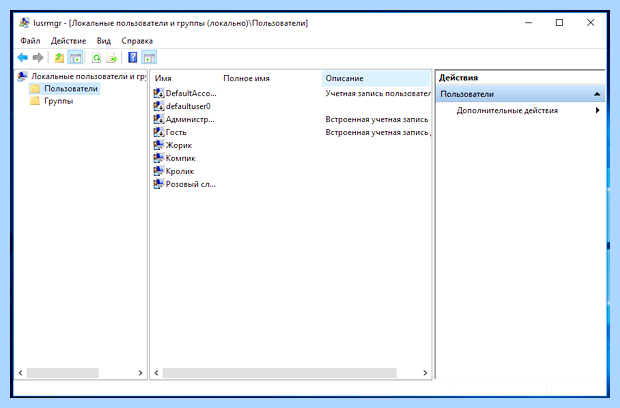Toggle console tree show/hide icon
Screen dimensions: 620x408
(75, 58)
